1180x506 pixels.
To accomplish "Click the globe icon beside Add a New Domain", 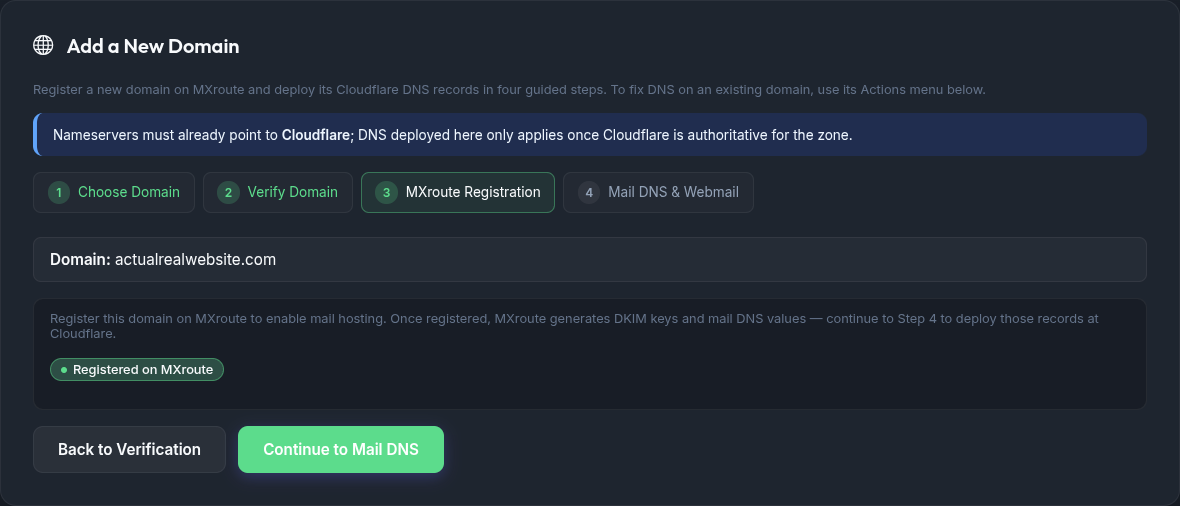I will [43, 45].
